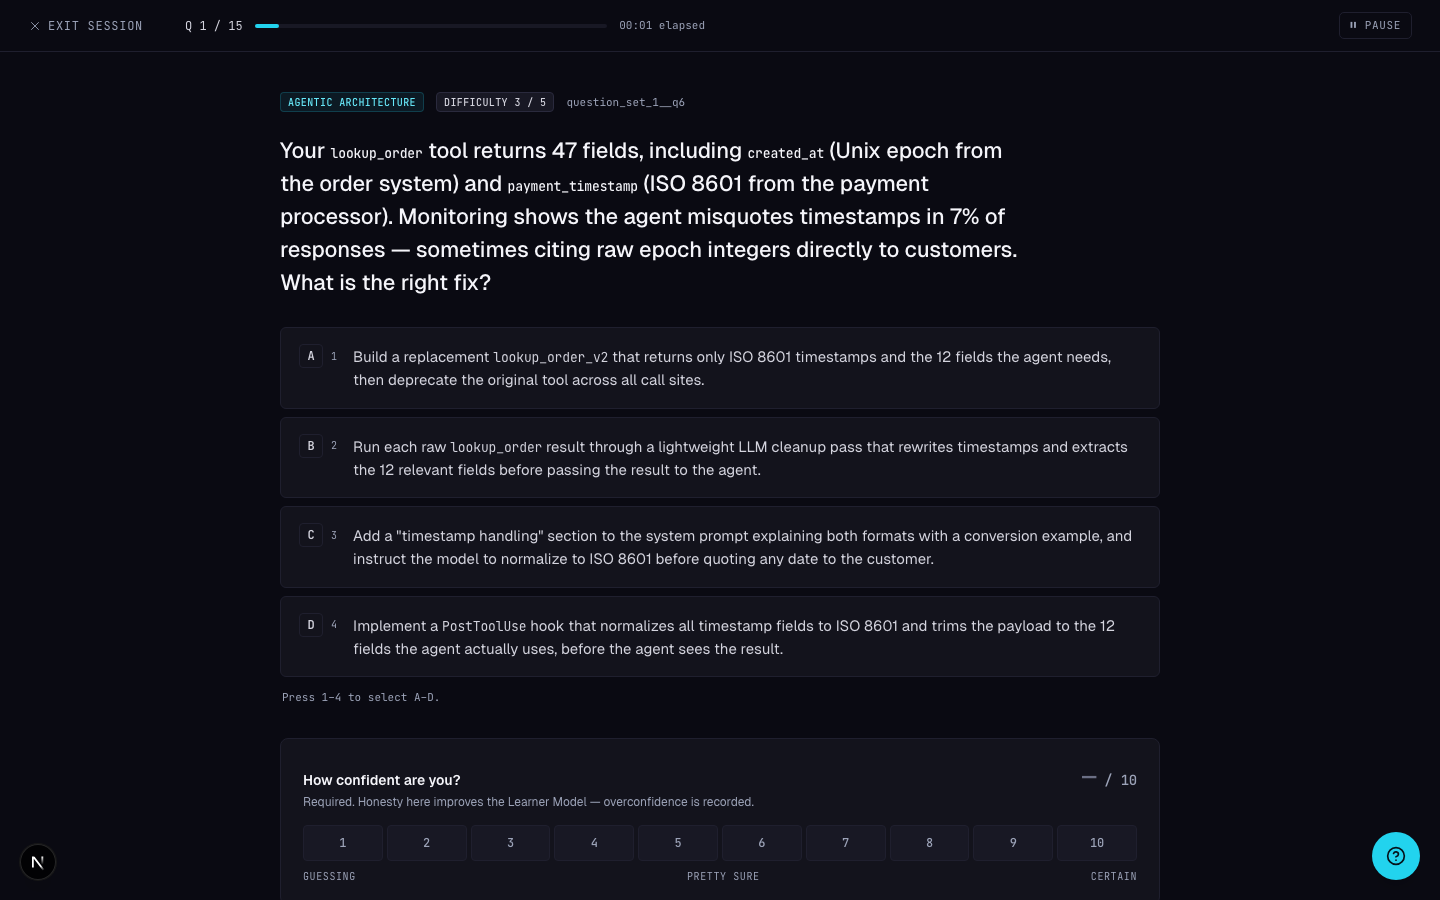Click the pause bars icon

[1353, 26]
